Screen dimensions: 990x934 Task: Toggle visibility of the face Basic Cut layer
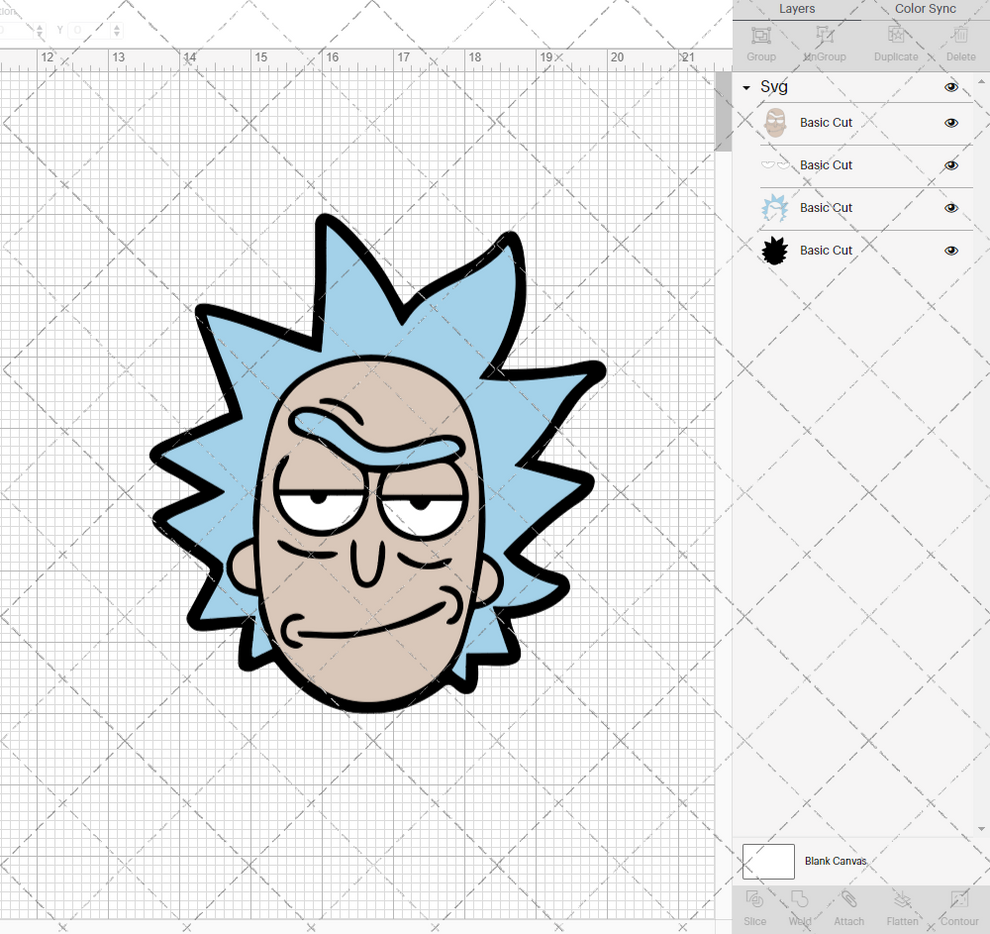click(951, 122)
